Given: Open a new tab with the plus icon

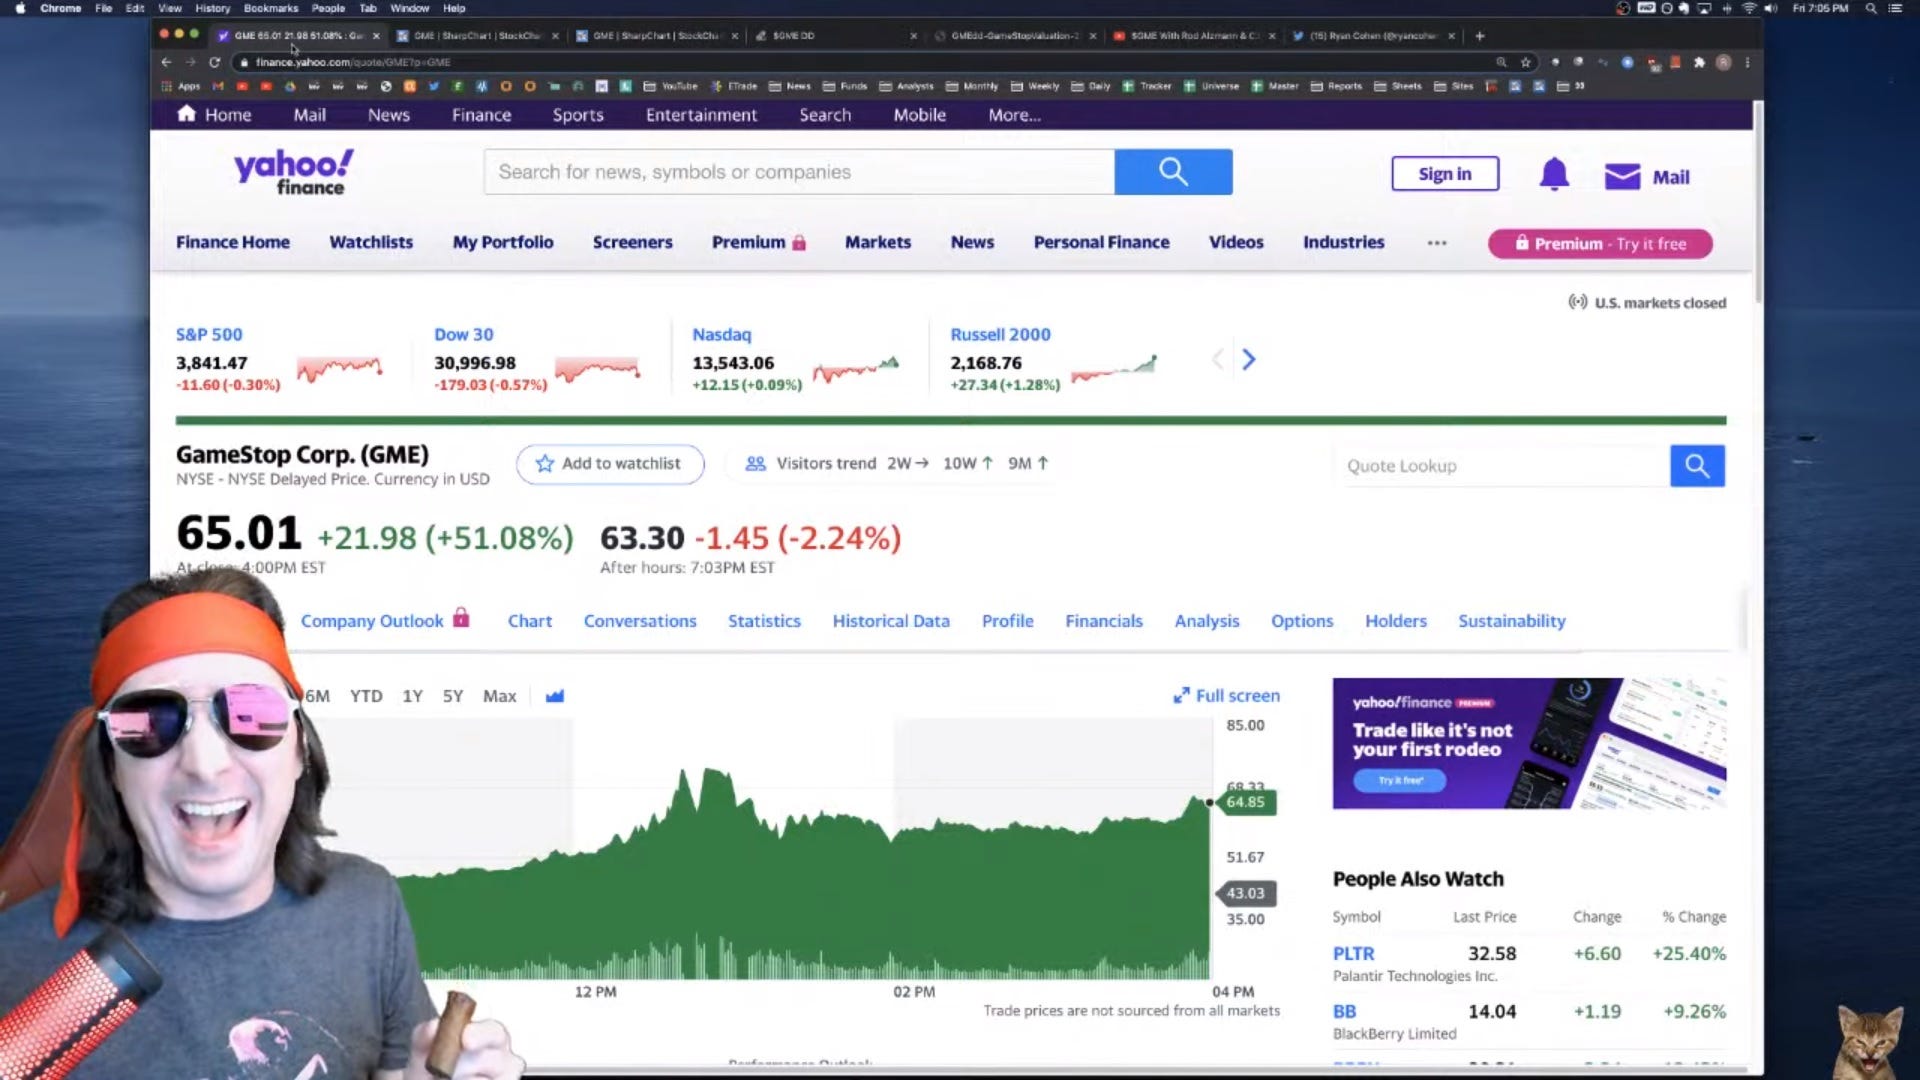Looking at the screenshot, I should coord(1480,35).
